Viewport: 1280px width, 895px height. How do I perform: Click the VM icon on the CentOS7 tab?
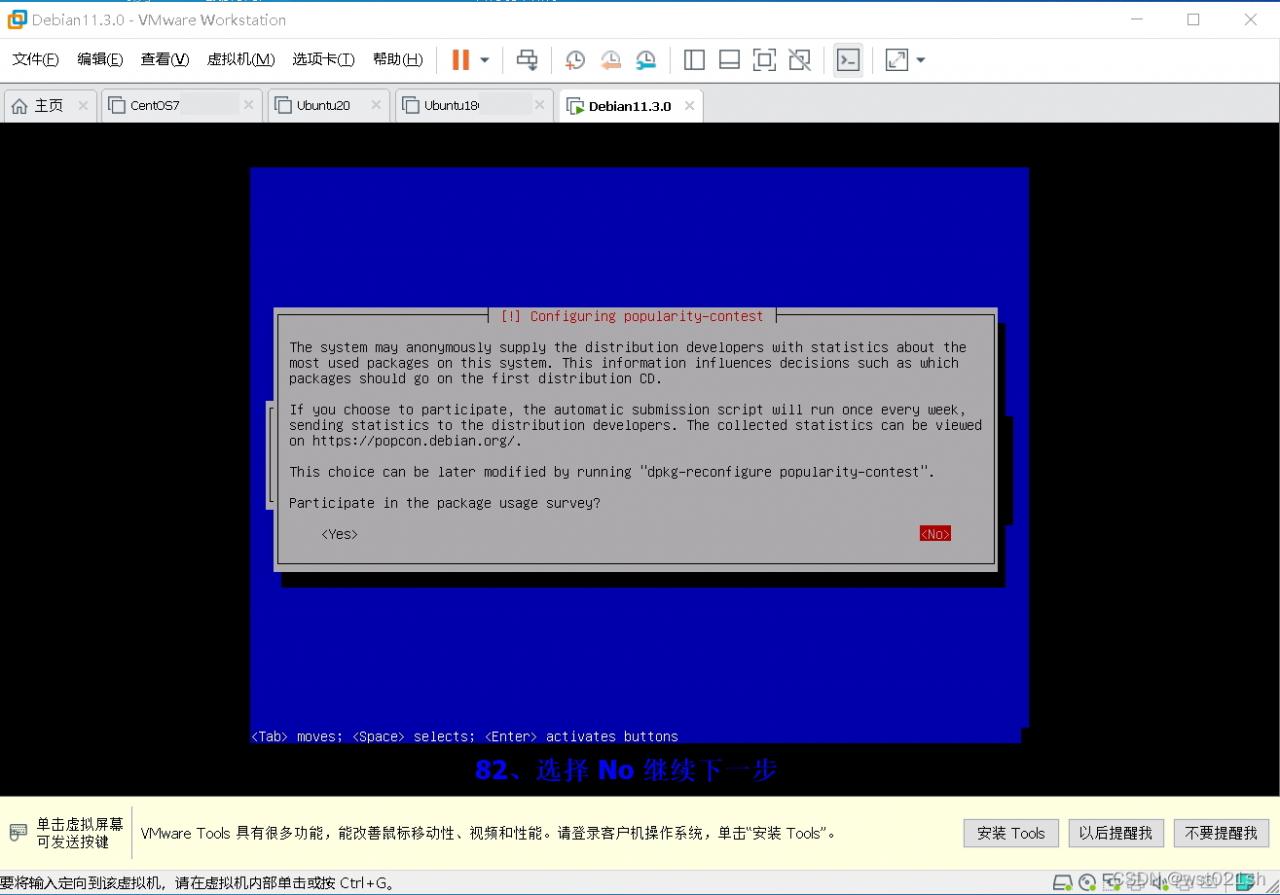pyautogui.click(x=117, y=105)
